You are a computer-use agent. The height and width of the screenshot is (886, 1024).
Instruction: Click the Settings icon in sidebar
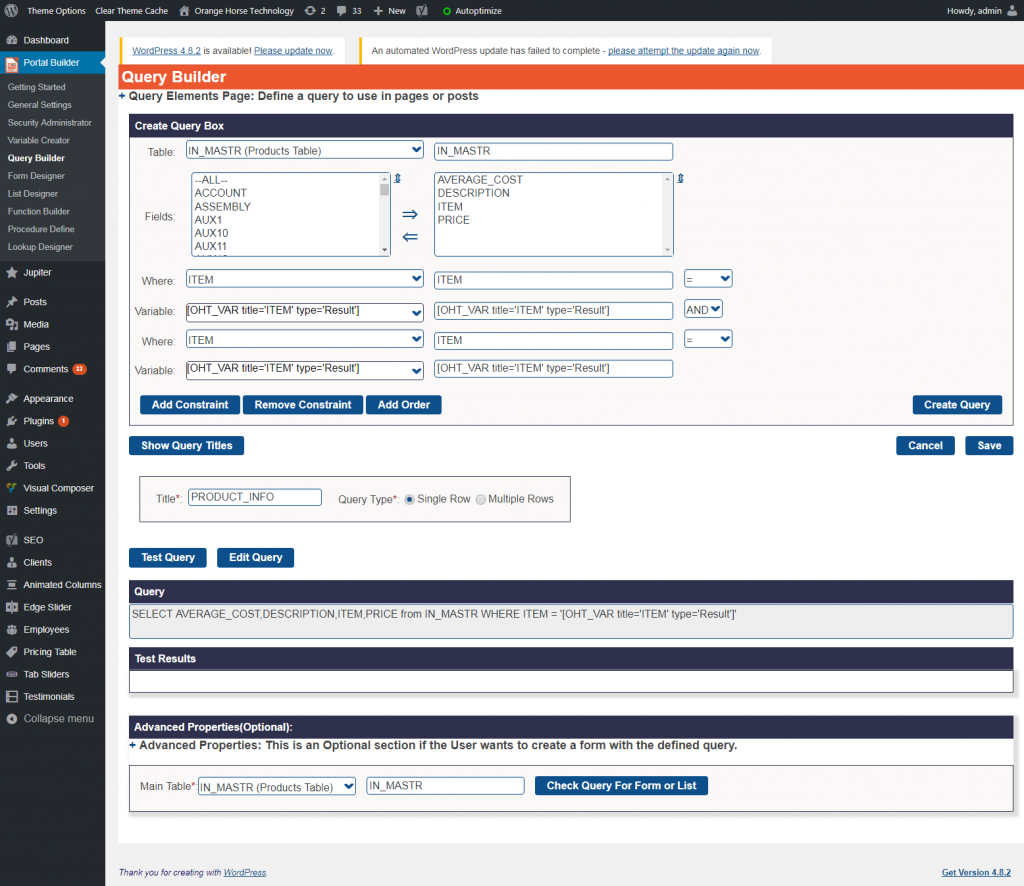tap(12, 510)
